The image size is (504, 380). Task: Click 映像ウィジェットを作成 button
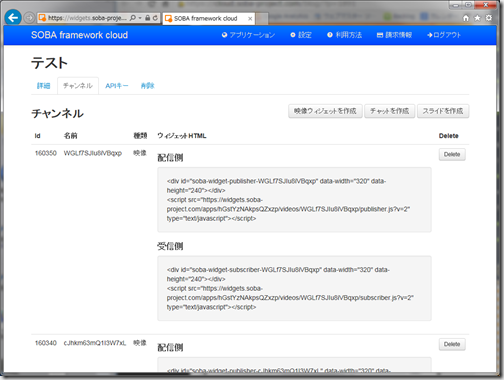325,111
